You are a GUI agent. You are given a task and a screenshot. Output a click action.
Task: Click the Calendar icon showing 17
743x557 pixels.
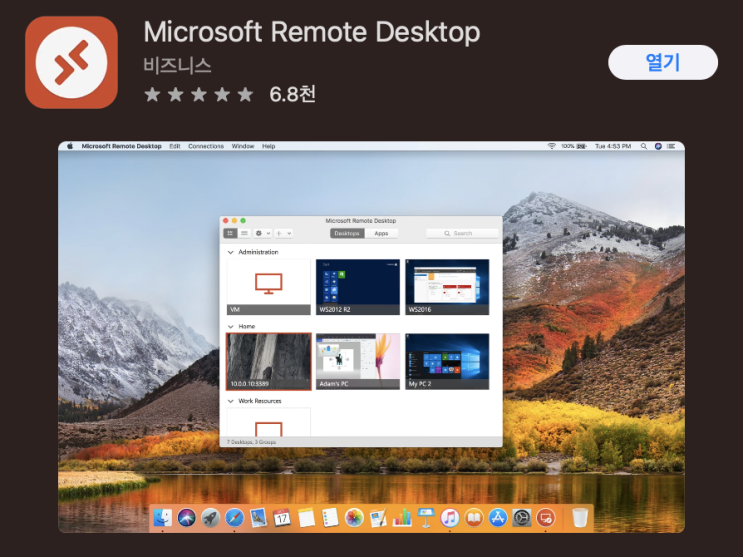tap(282, 518)
